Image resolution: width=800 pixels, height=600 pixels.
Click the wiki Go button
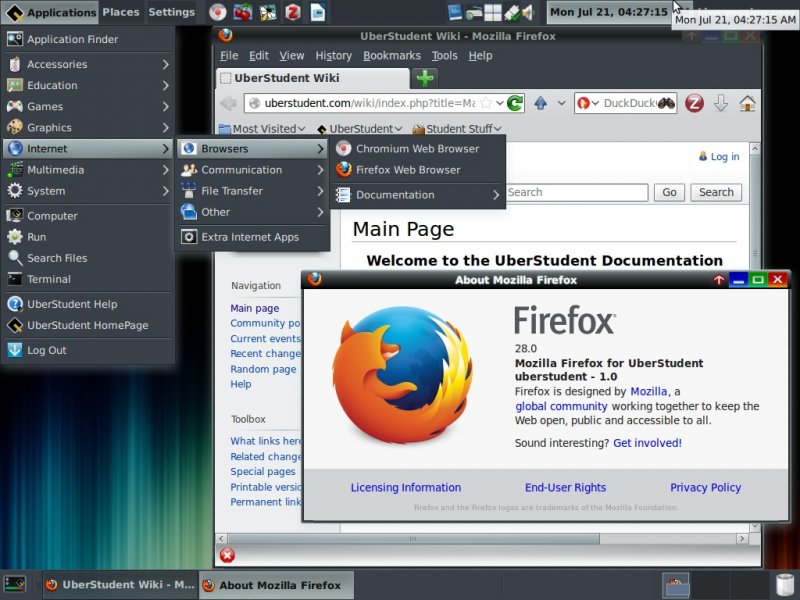669,192
